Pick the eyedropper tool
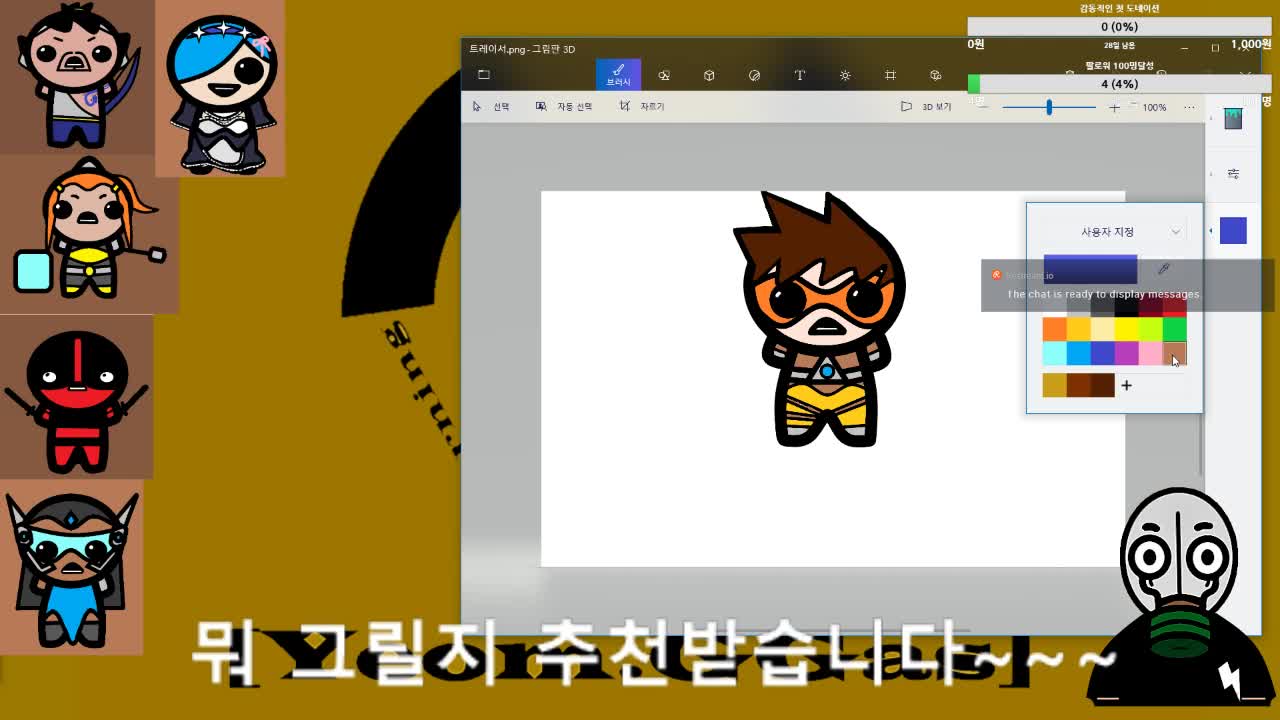This screenshot has width=1280, height=720. [1163, 269]
